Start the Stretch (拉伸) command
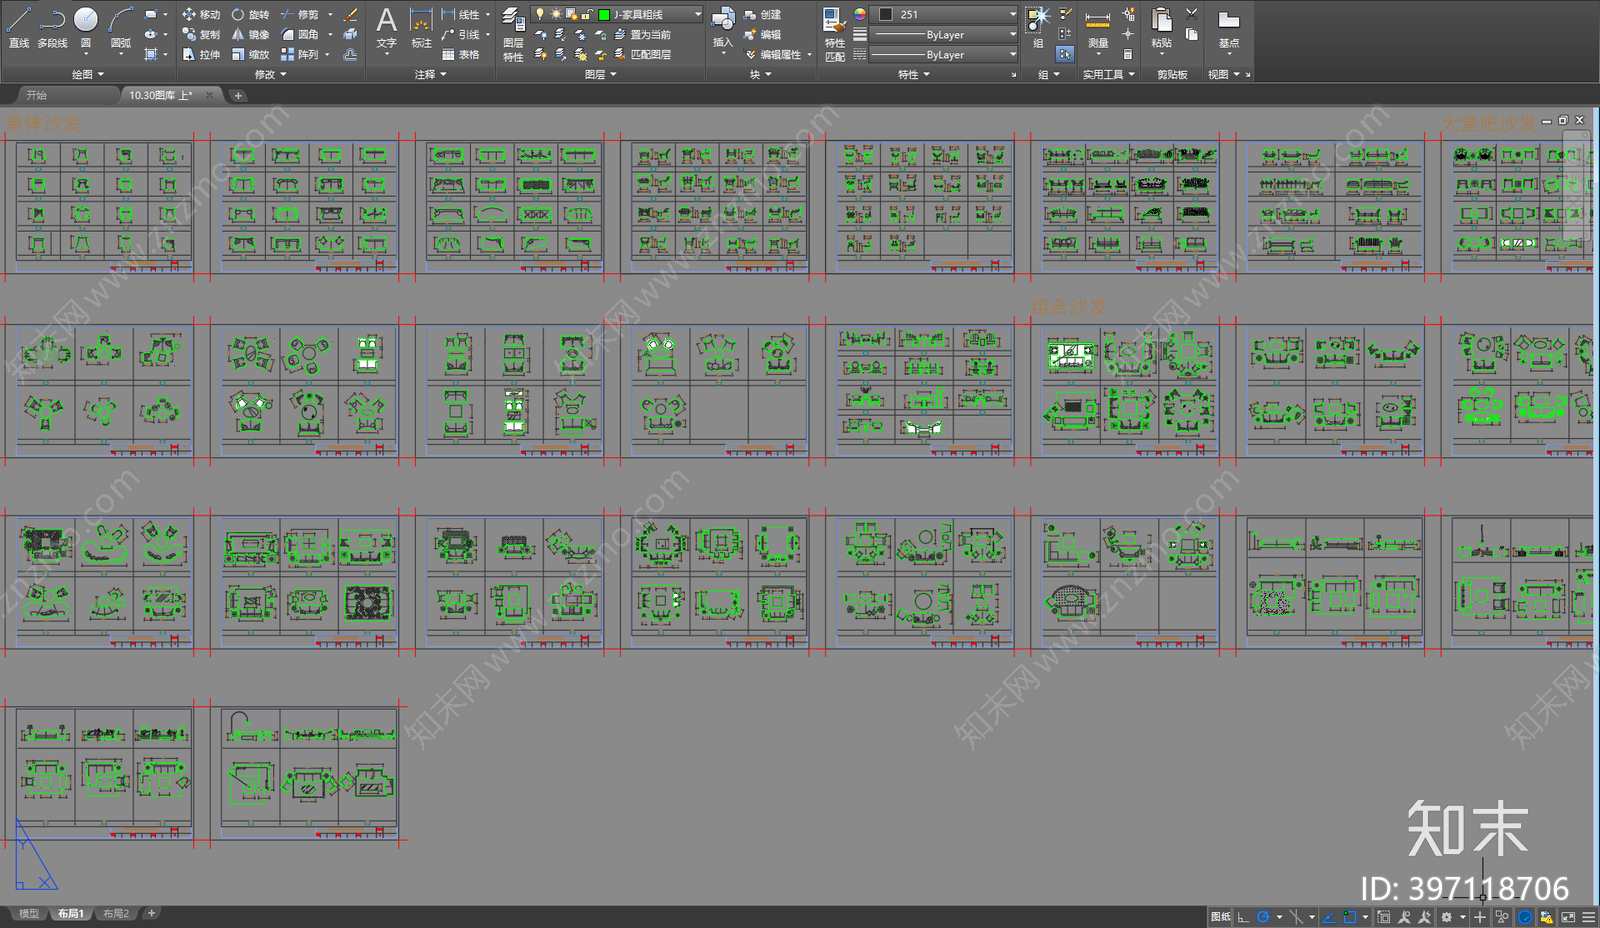 click(201, 55)
